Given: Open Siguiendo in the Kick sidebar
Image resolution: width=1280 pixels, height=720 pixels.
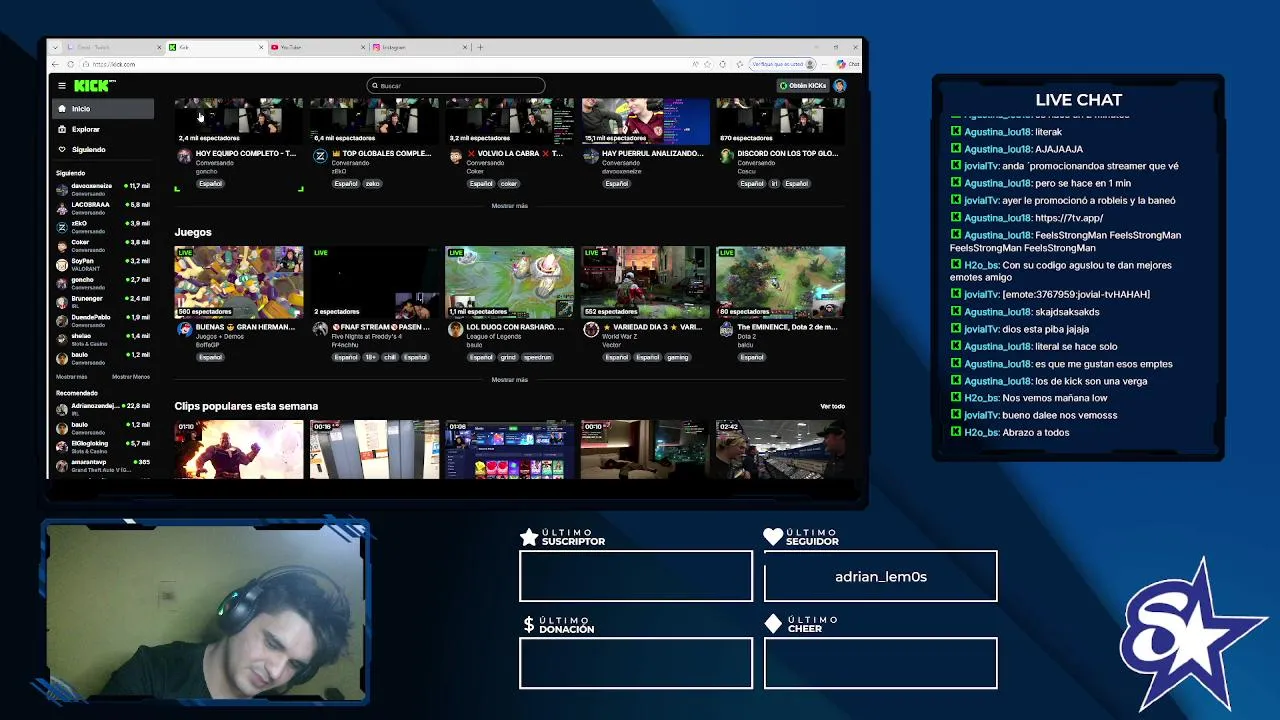Looking at the screenshot, I should (x=88, y=149).
